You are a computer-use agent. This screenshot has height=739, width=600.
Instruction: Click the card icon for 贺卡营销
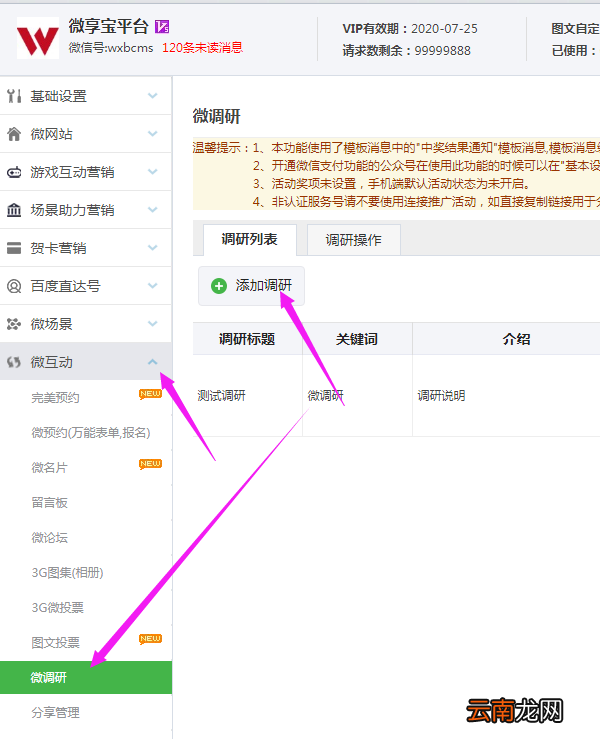coord(14,248)
